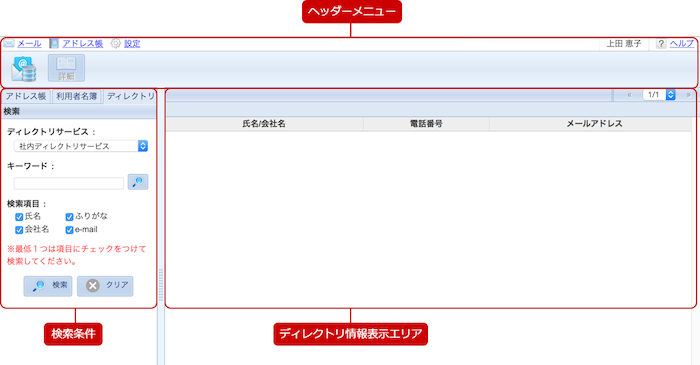The height and width of the screenshot is (365, 700).
Task: Click the クリア clear button
Action: tap(105, 286)
